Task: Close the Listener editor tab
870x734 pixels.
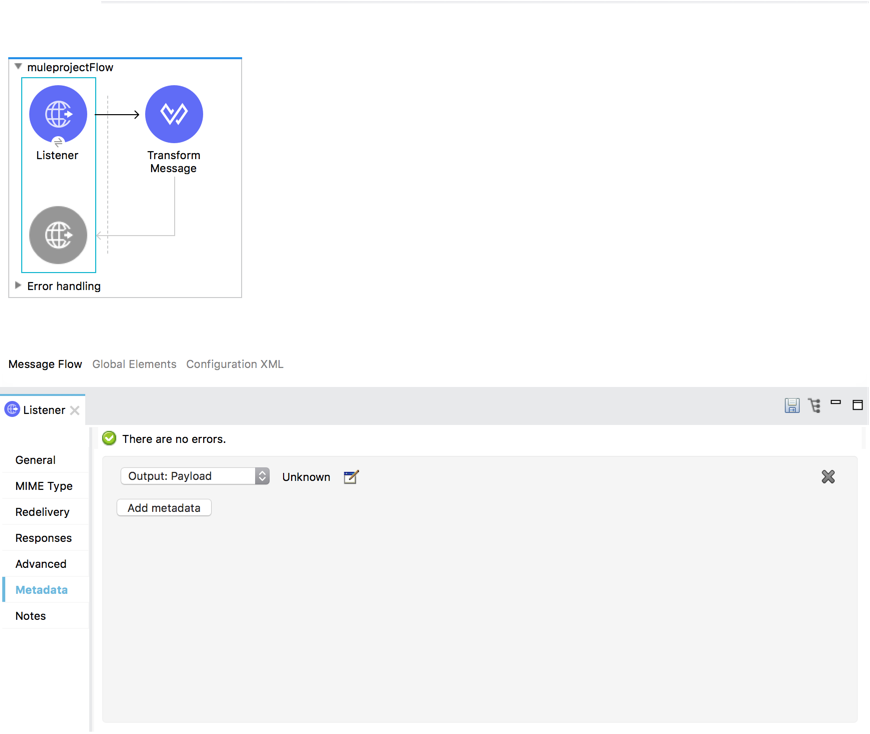Action: tap(75, 409)
